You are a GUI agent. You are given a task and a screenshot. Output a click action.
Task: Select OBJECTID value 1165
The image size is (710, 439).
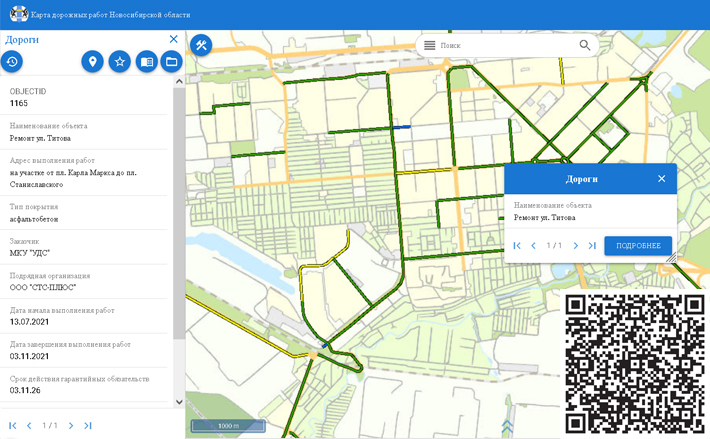click(x=19, y=103)
